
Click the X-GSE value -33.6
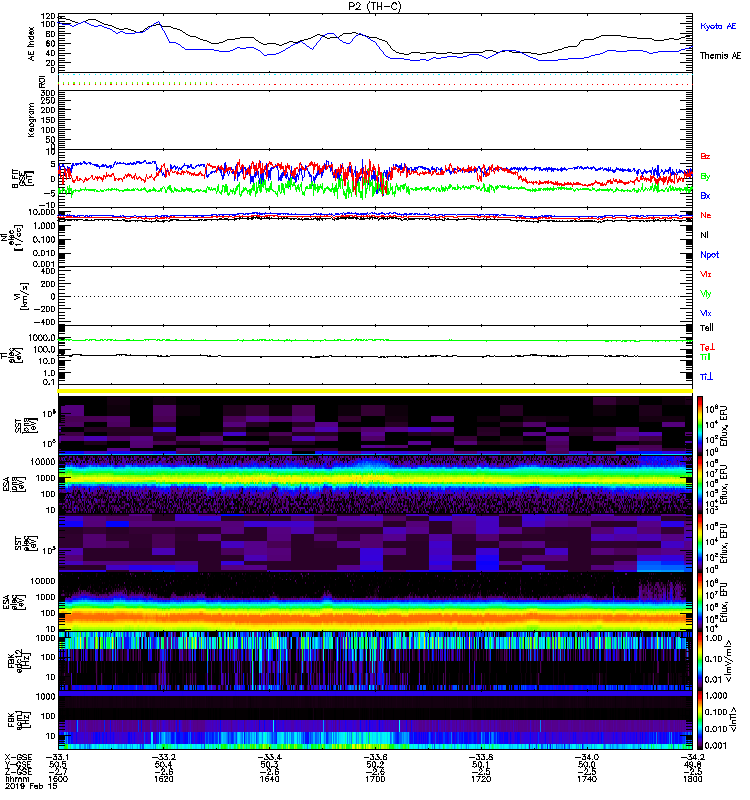tap(375, 757)
